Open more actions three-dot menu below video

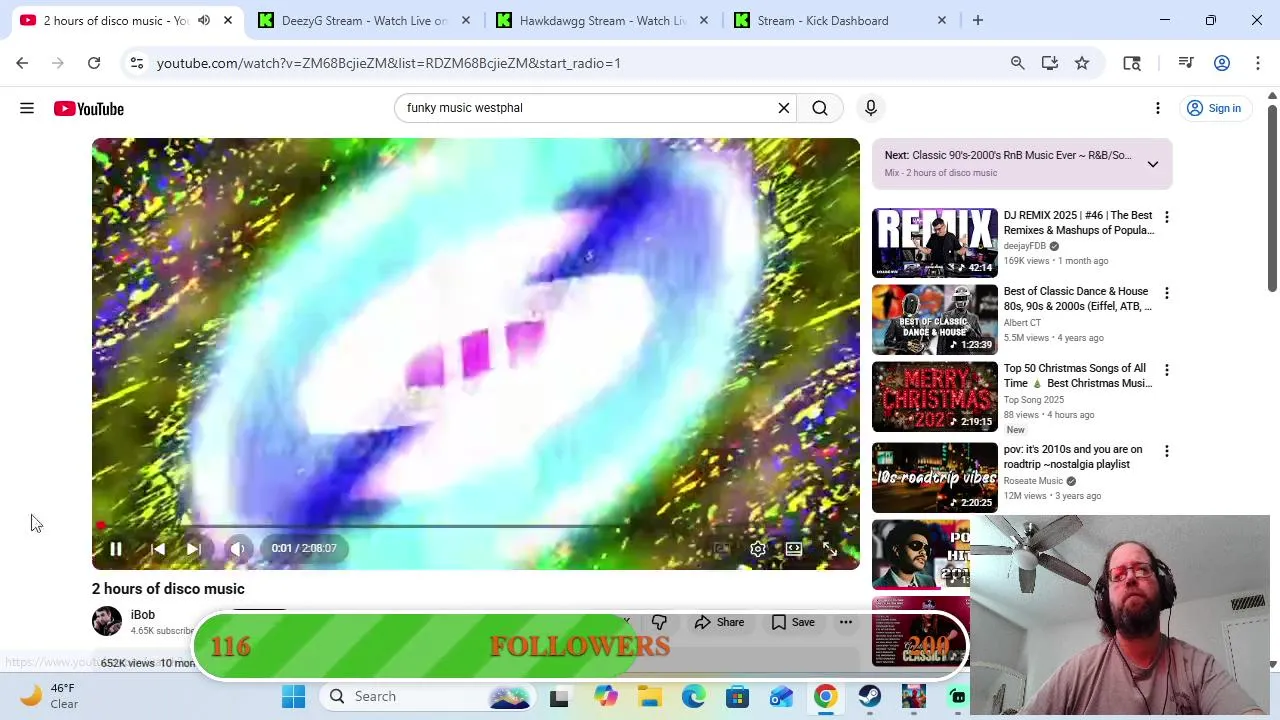846,622
